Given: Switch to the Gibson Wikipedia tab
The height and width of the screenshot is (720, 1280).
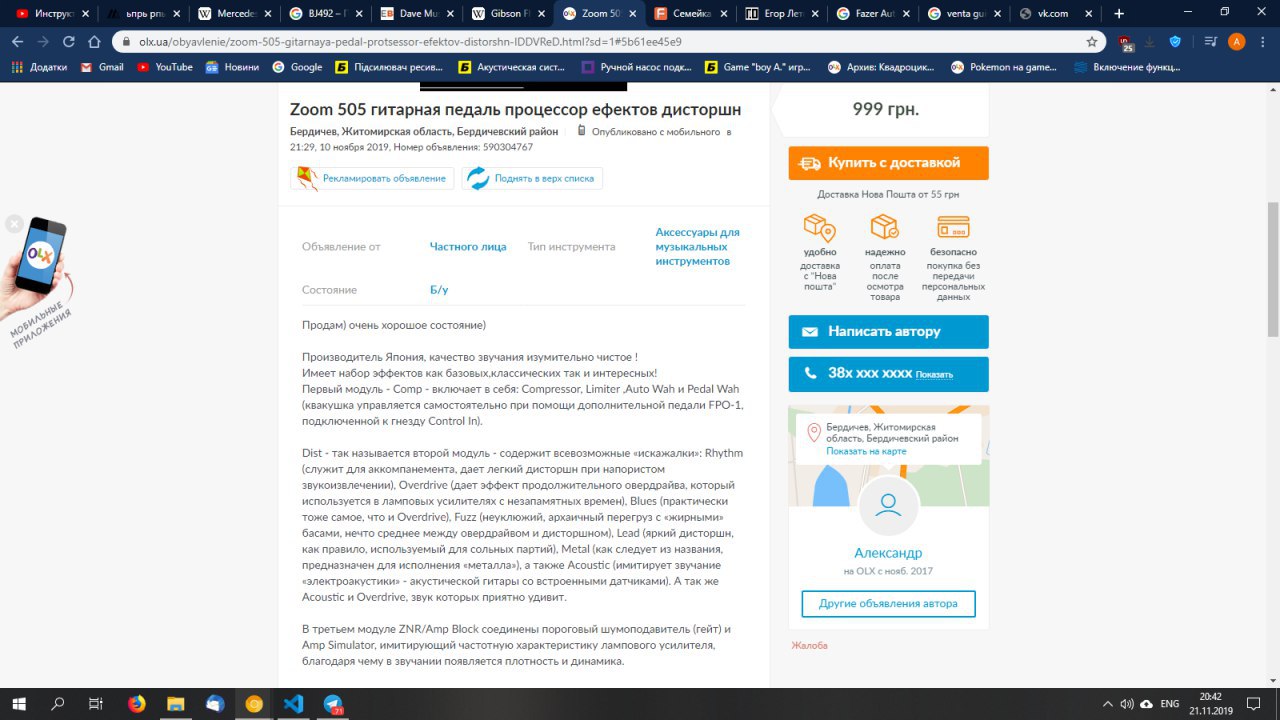Looking at the screenshot, I should click(x=507, y=14).
